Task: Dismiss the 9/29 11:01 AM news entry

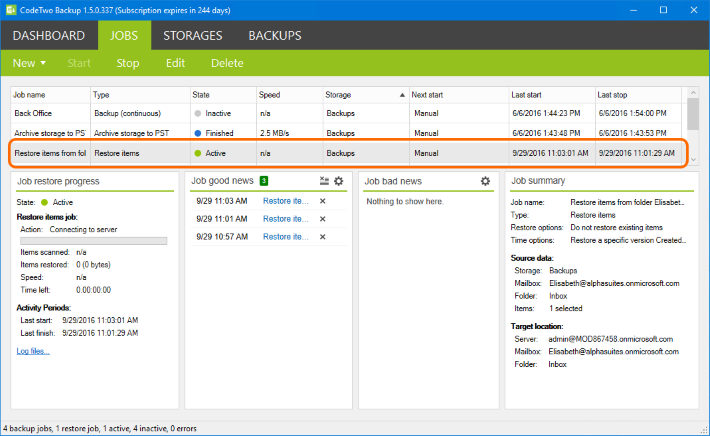Action: [x=322, y=219]
